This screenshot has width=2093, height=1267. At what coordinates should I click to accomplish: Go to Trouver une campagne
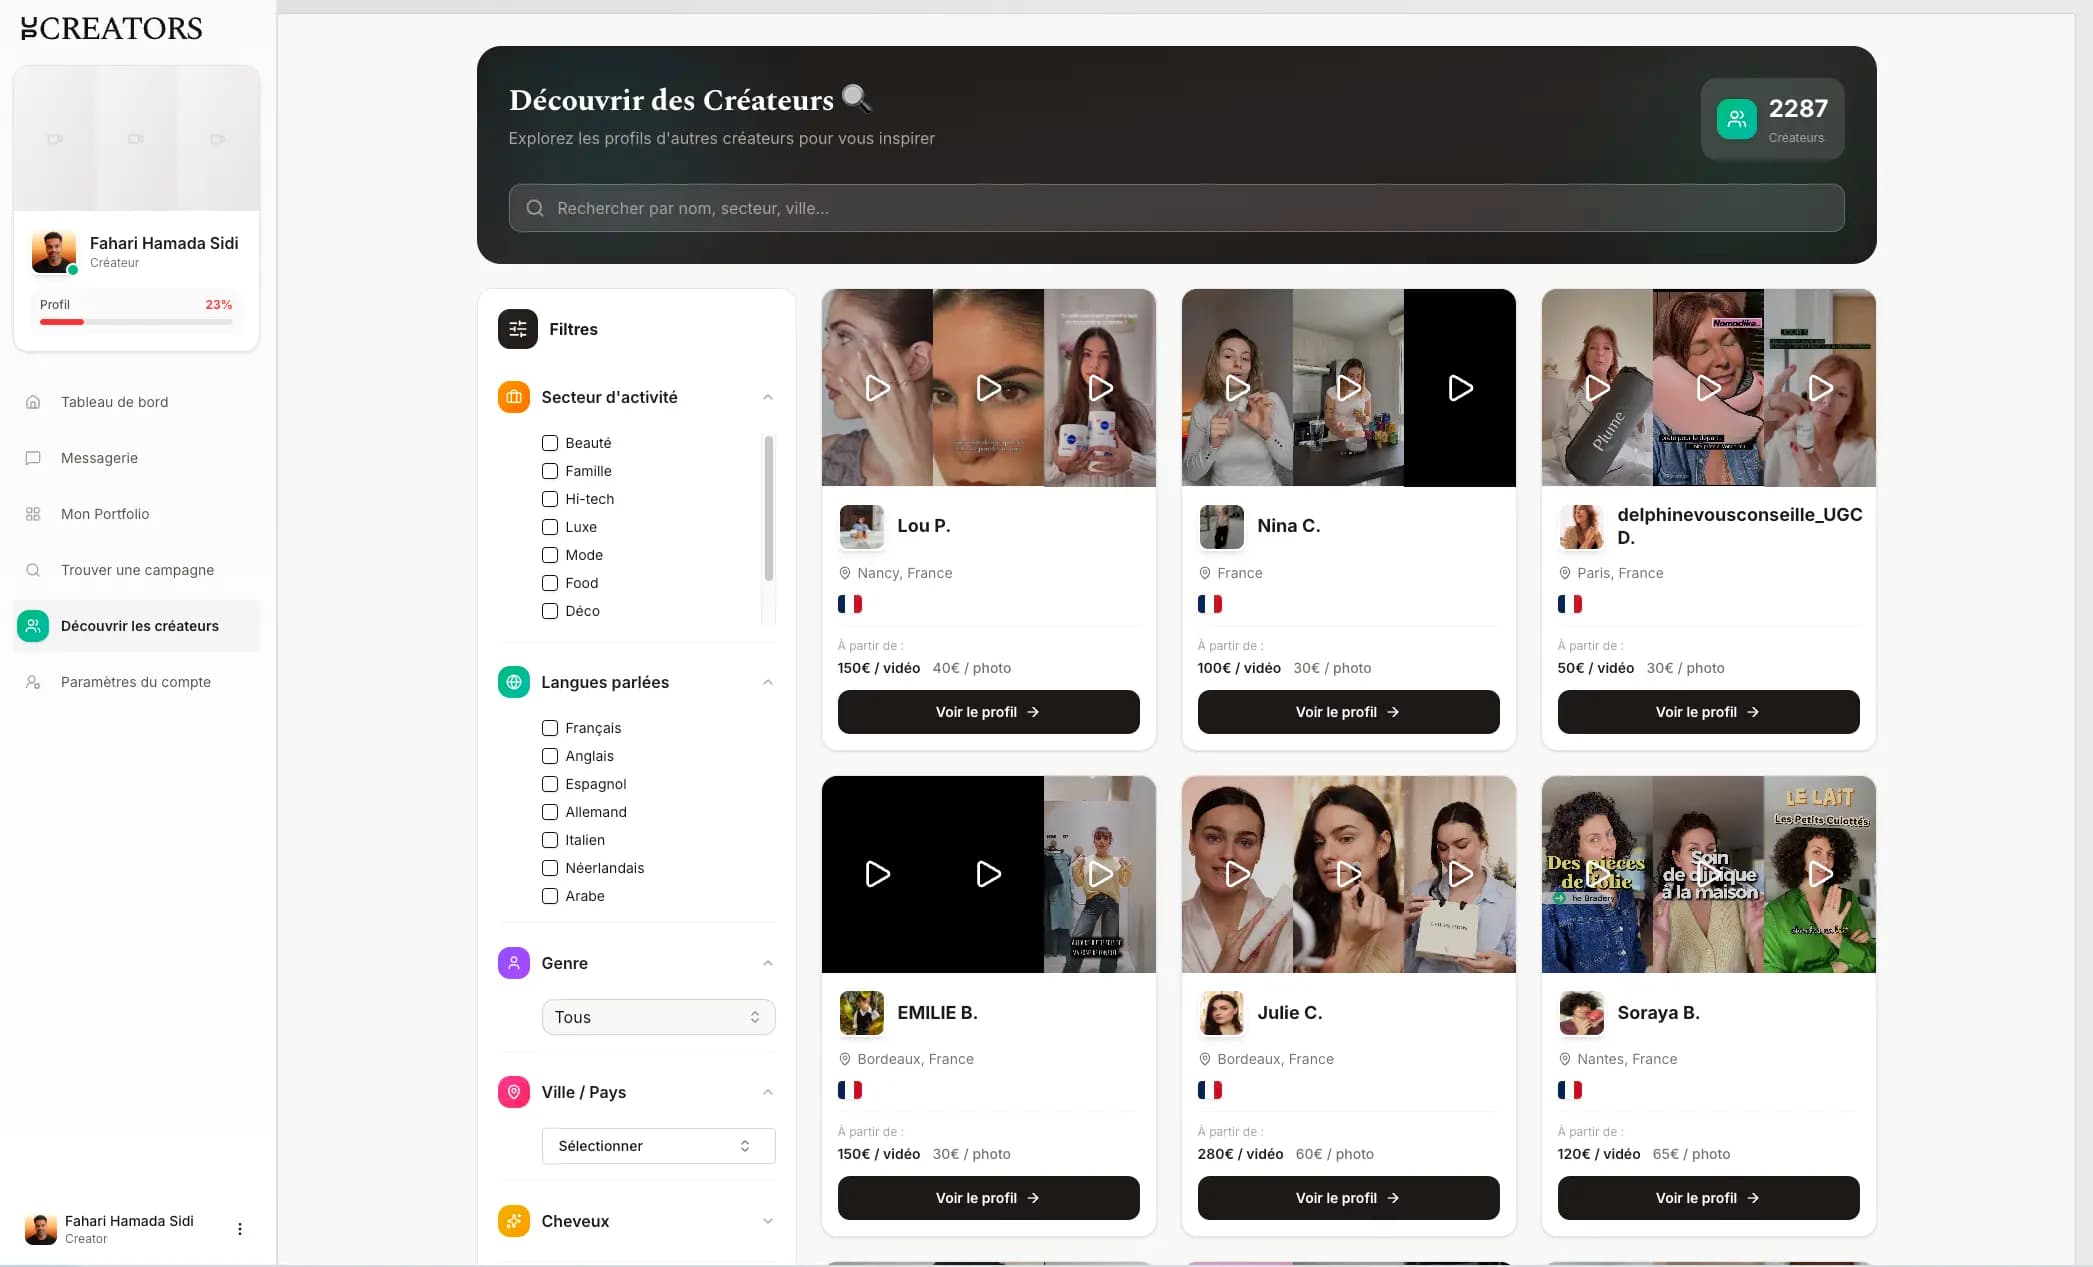pyautogui.click(x=137, y=570)
